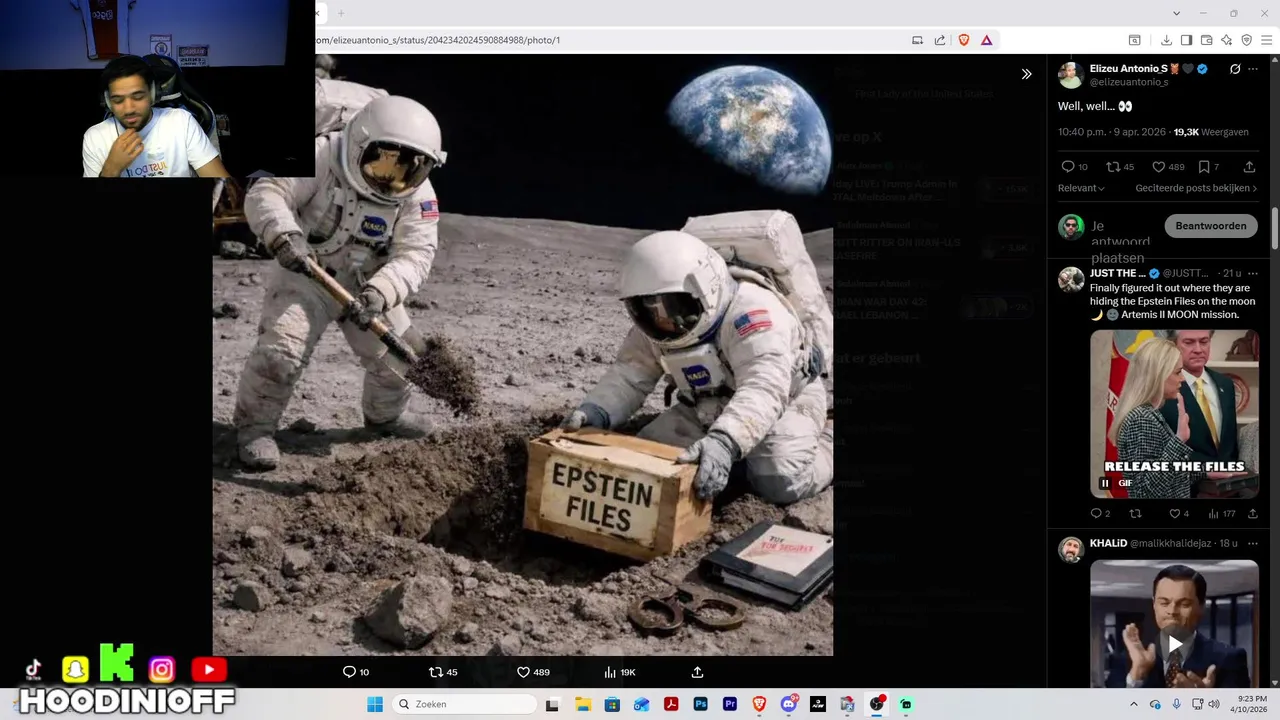
Task: Click the Beantwoorden reply button
Action: [1210, 226]
